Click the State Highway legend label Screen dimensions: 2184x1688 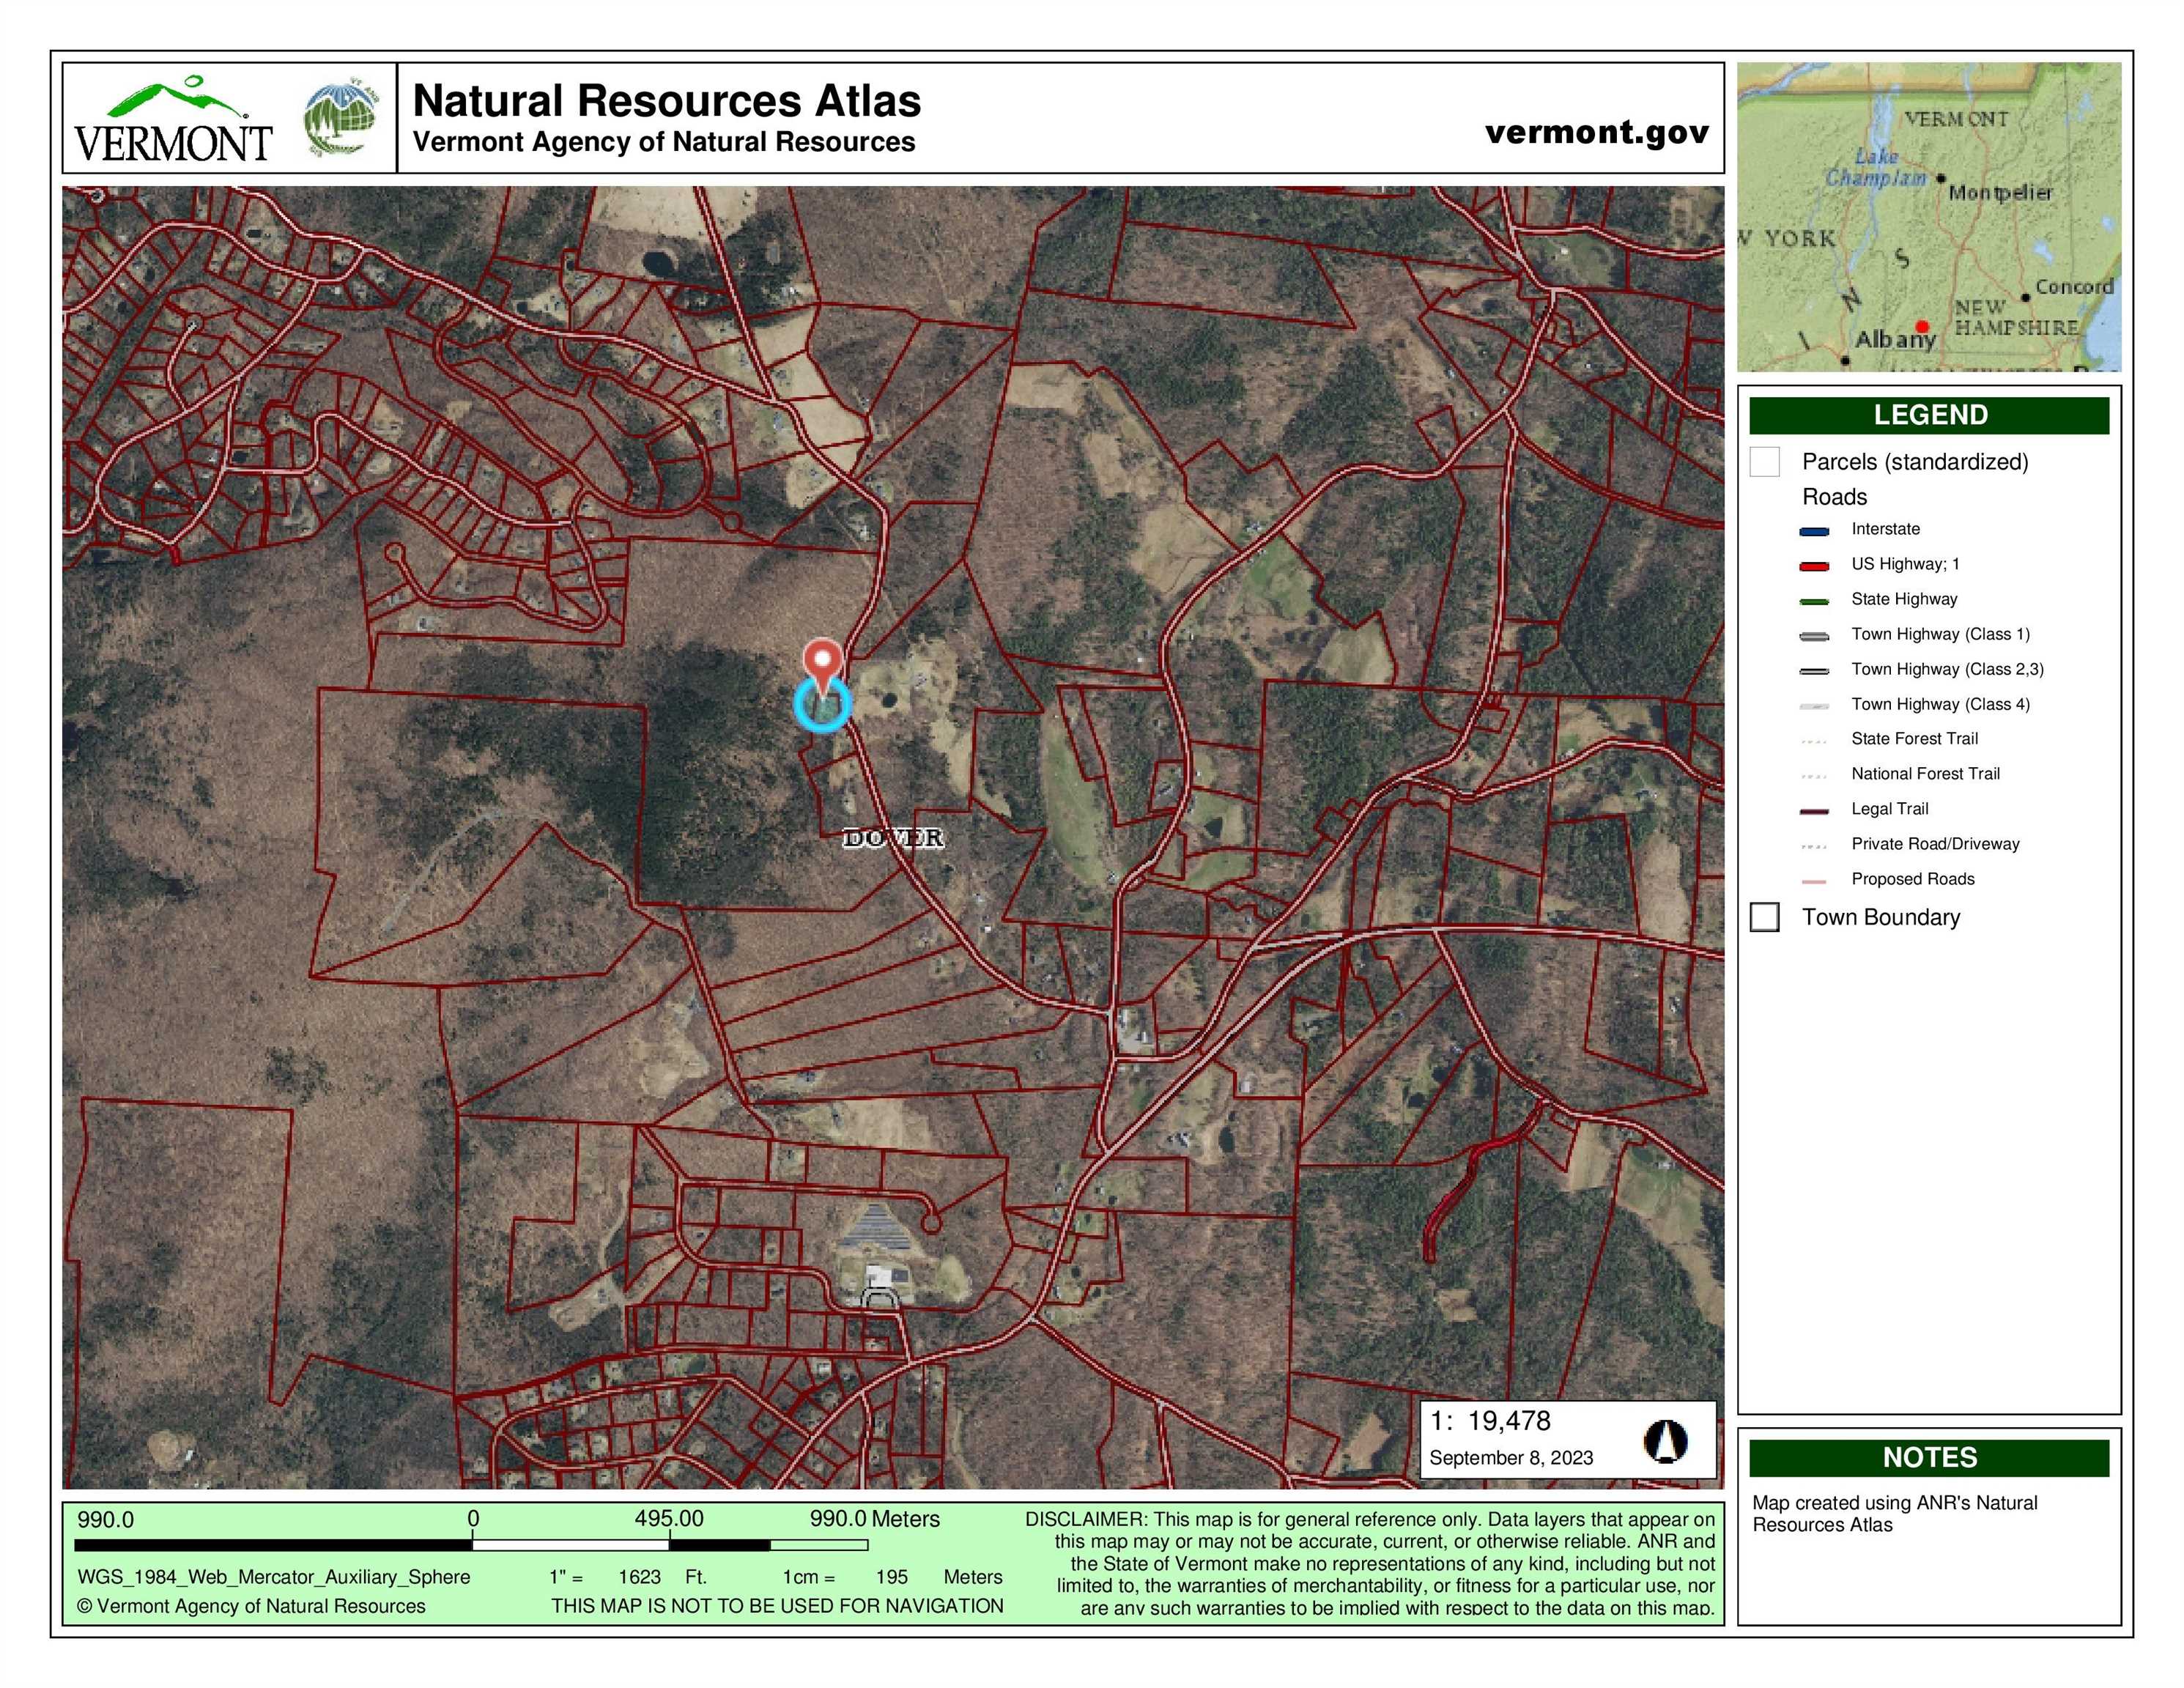click(x=1904, y=599)
